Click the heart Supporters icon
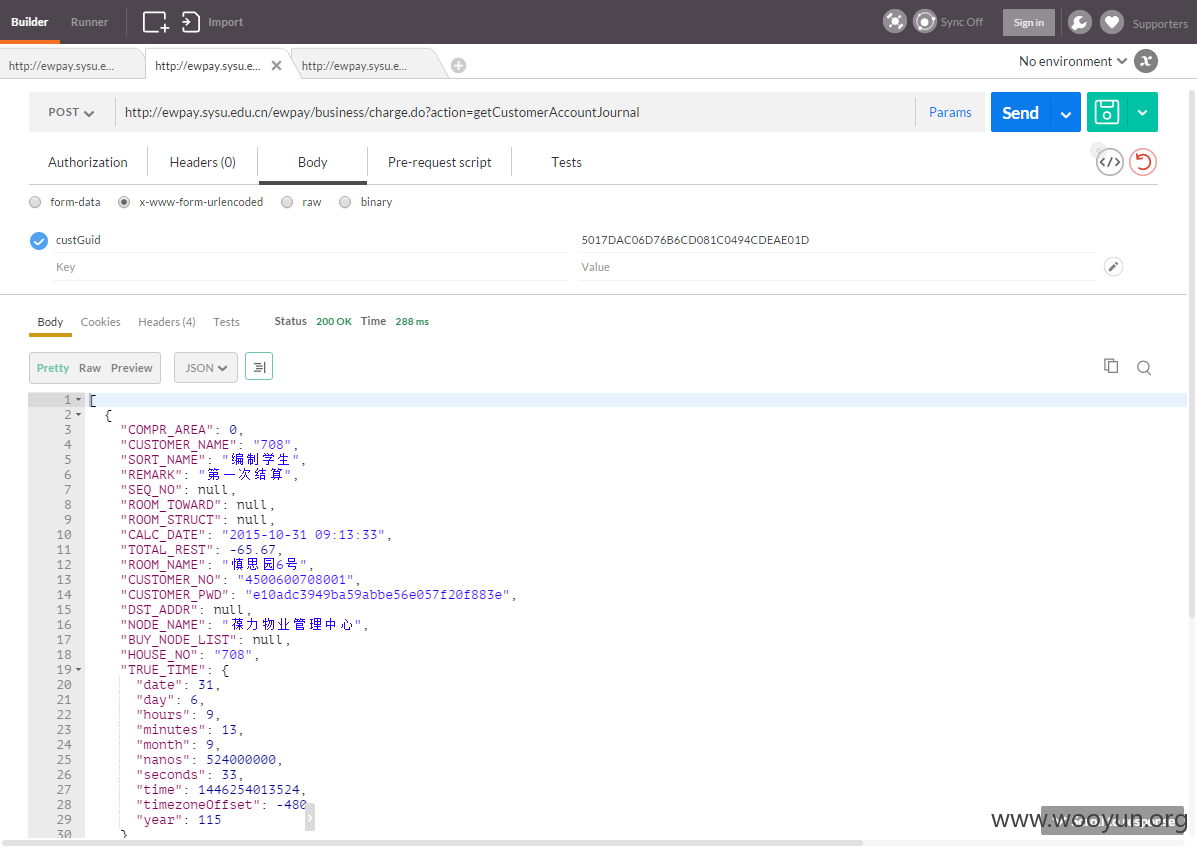 (x=1112, y=22)
